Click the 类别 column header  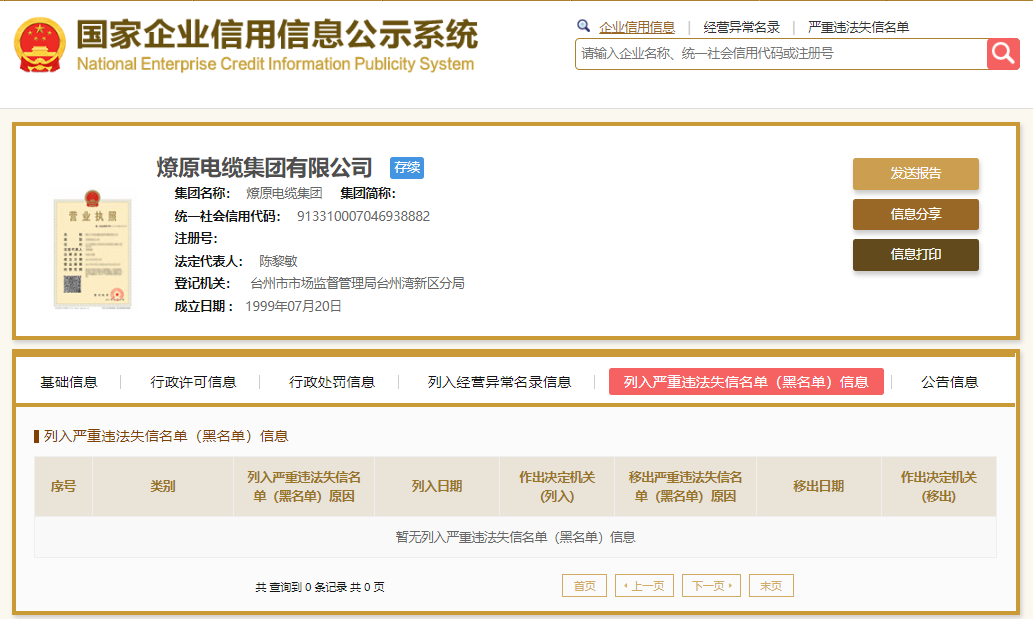tap(163, 487)
